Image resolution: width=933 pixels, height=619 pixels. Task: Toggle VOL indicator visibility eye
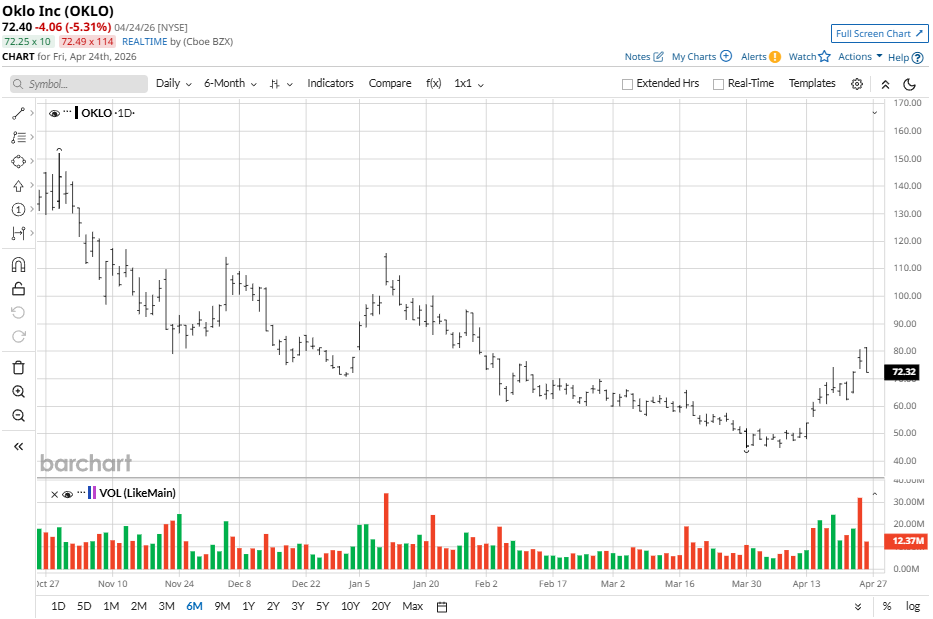tap(67, 494)
